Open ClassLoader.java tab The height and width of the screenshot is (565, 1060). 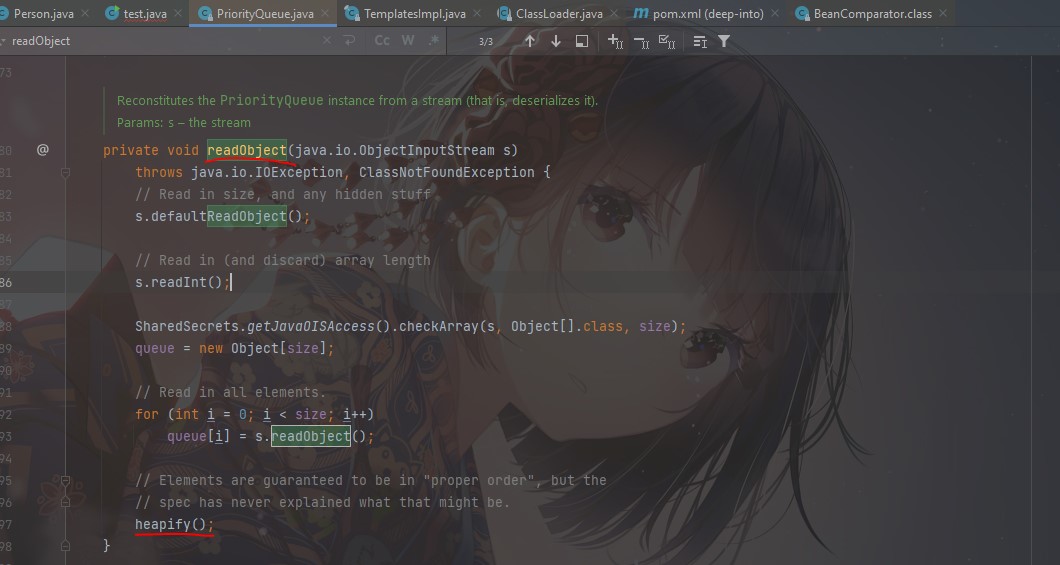(x=558, y=14)
